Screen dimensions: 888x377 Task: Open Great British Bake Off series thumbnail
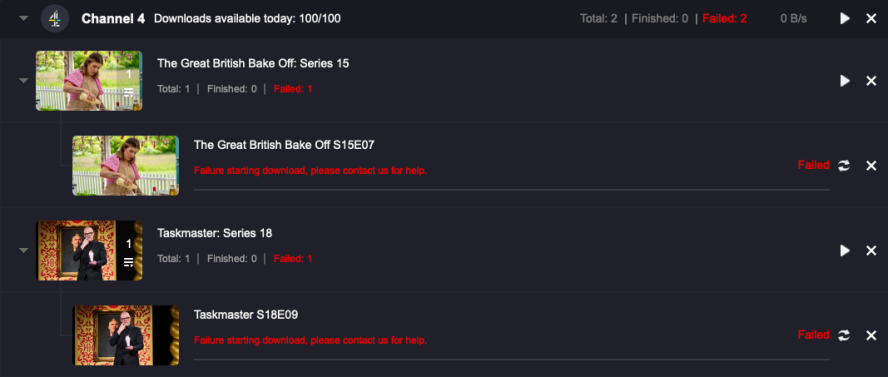pos(89,81)
